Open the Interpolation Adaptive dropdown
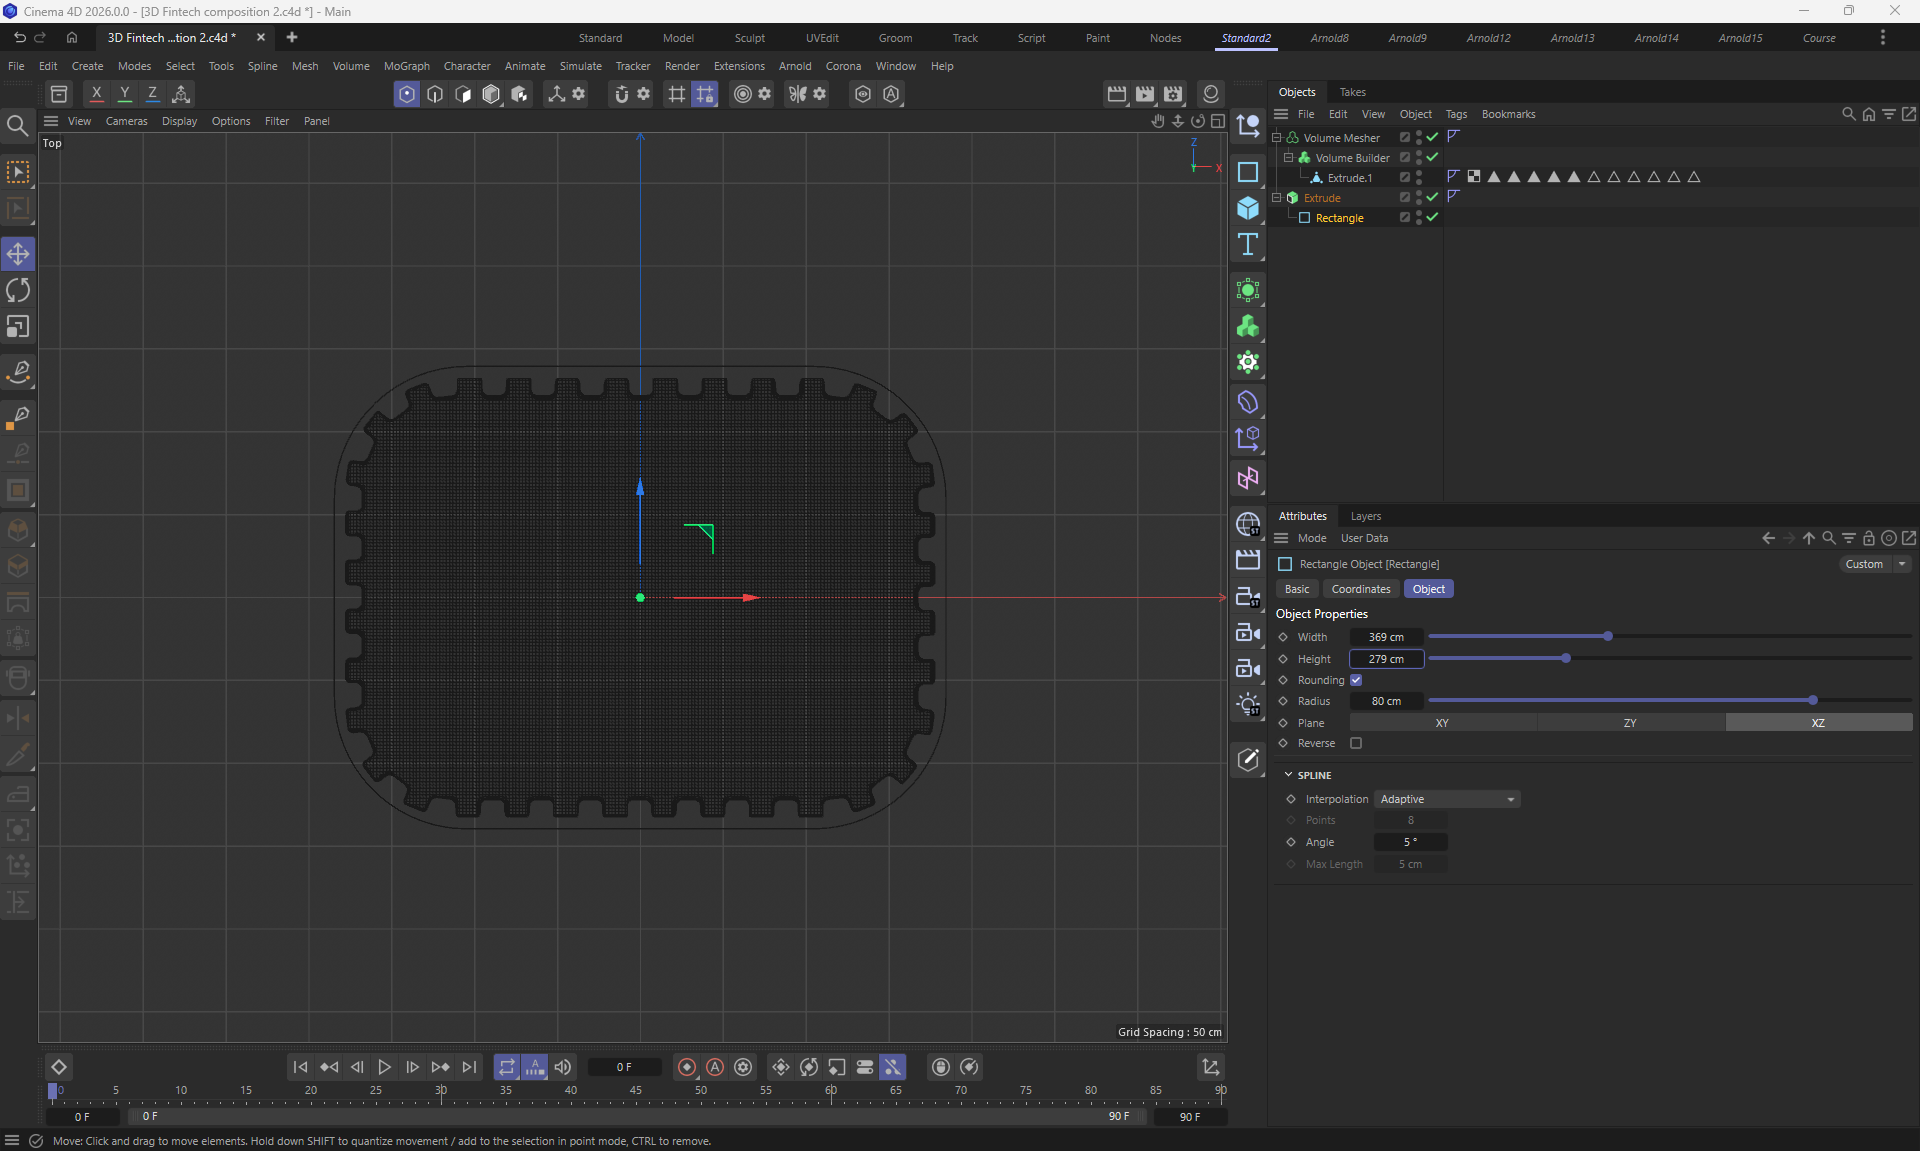1920x1151 pixels. [x=1446, y=799]
